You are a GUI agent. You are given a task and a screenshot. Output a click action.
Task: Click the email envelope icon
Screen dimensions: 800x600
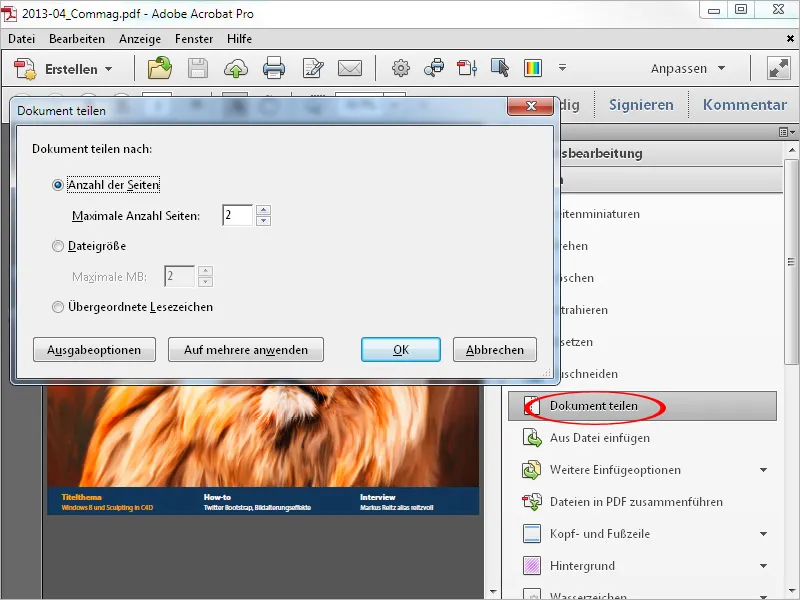pyautogui.click(x=350, y=68)
